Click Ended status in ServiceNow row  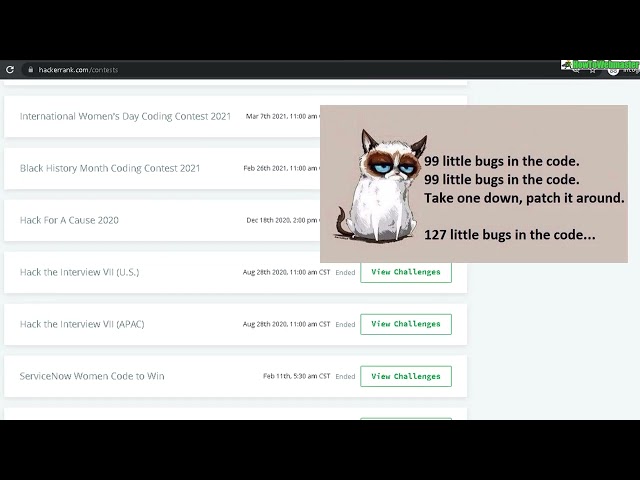coord(345,376)
